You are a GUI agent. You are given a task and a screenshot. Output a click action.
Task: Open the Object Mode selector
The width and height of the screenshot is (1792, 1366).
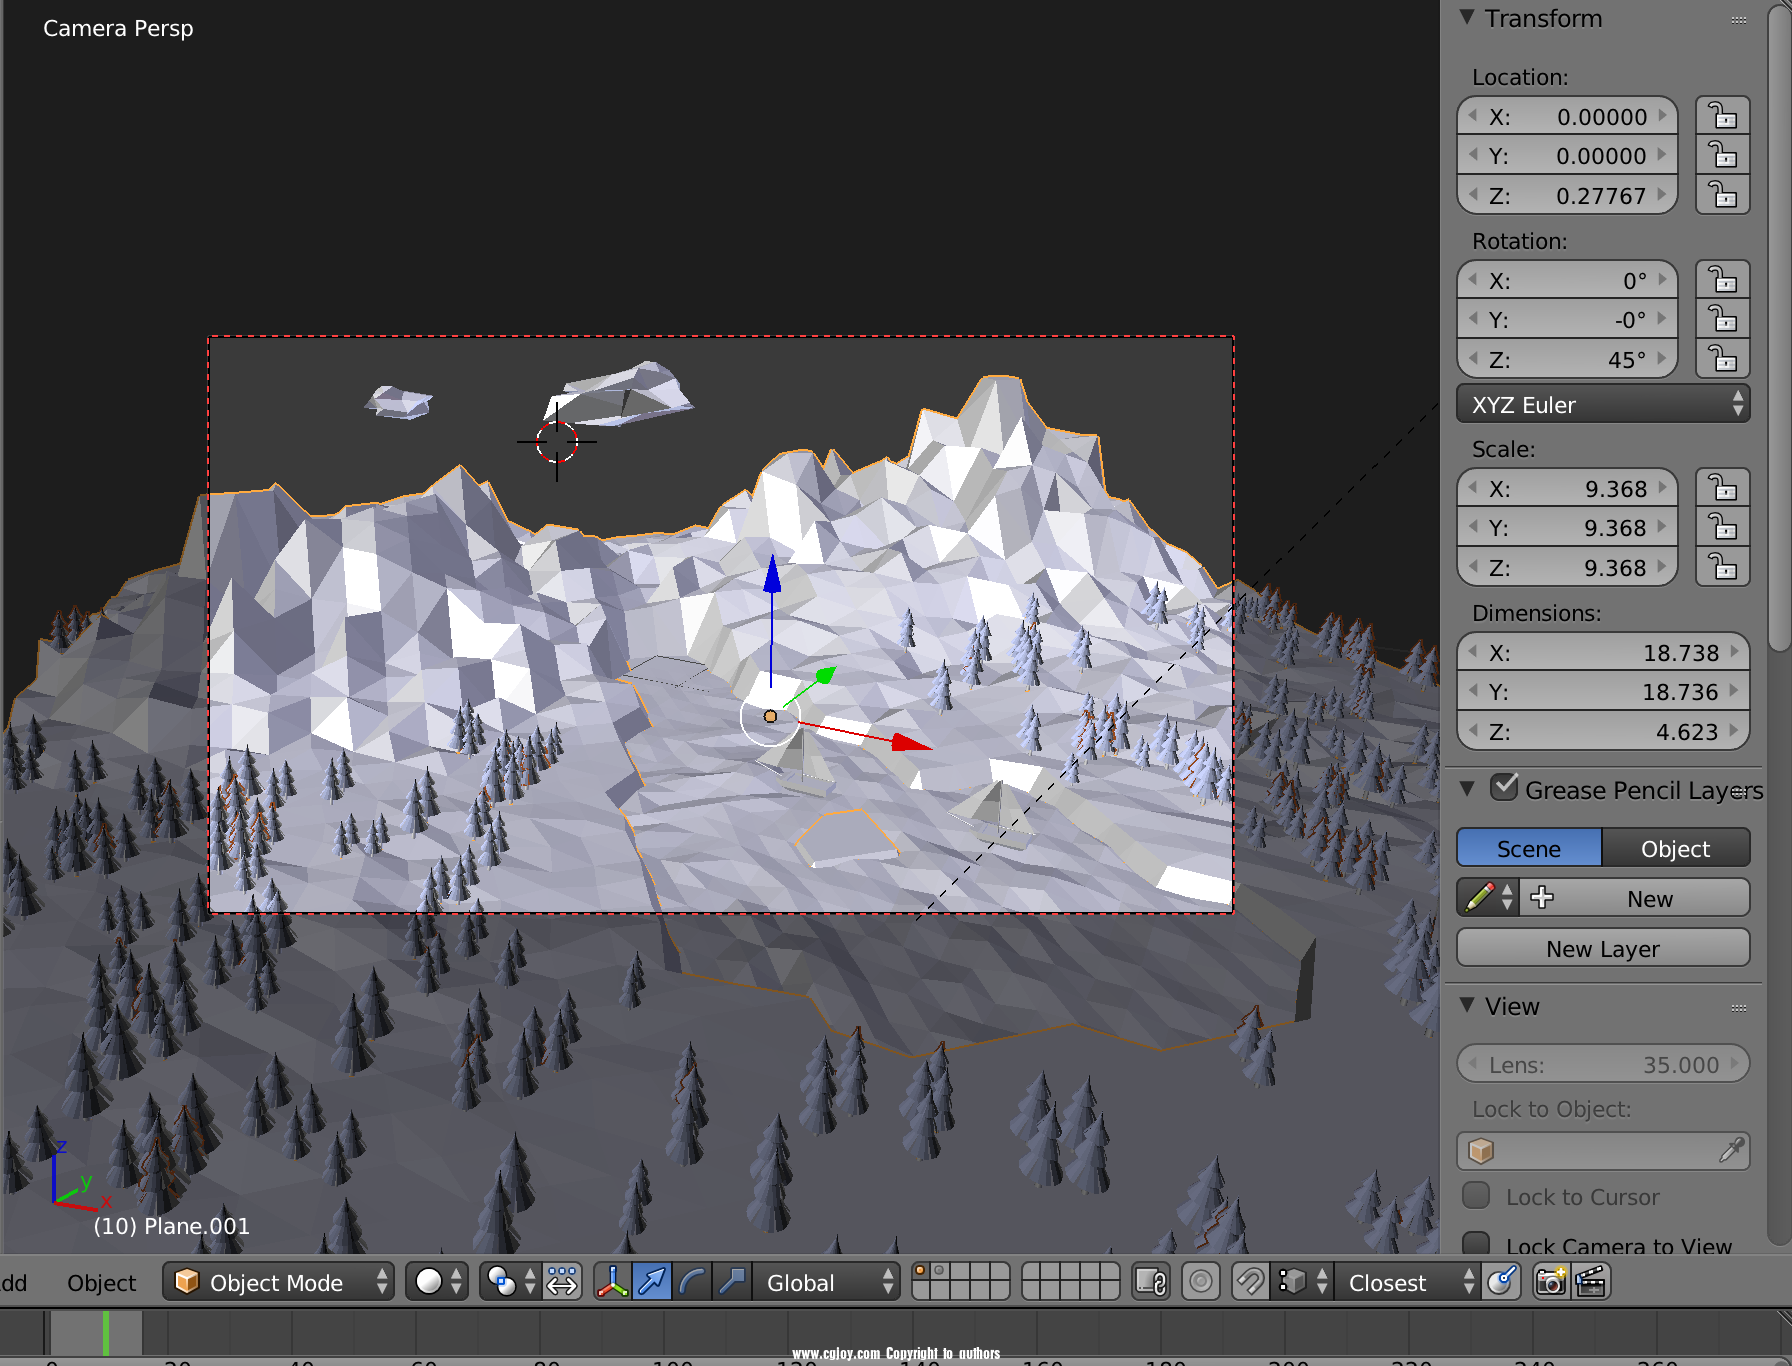tap(279, 1282)
